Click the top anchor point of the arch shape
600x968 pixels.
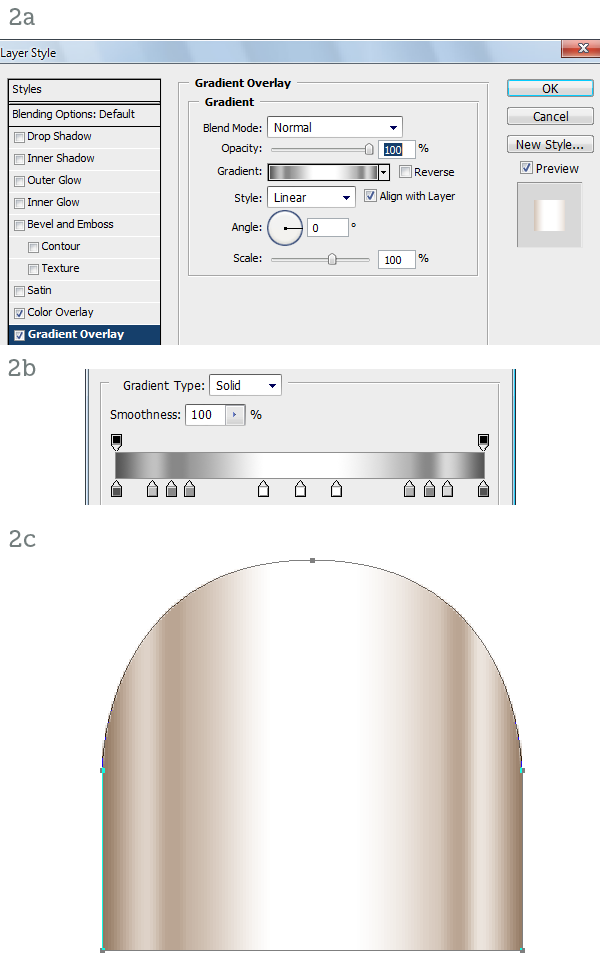click(x=312, y=561)
